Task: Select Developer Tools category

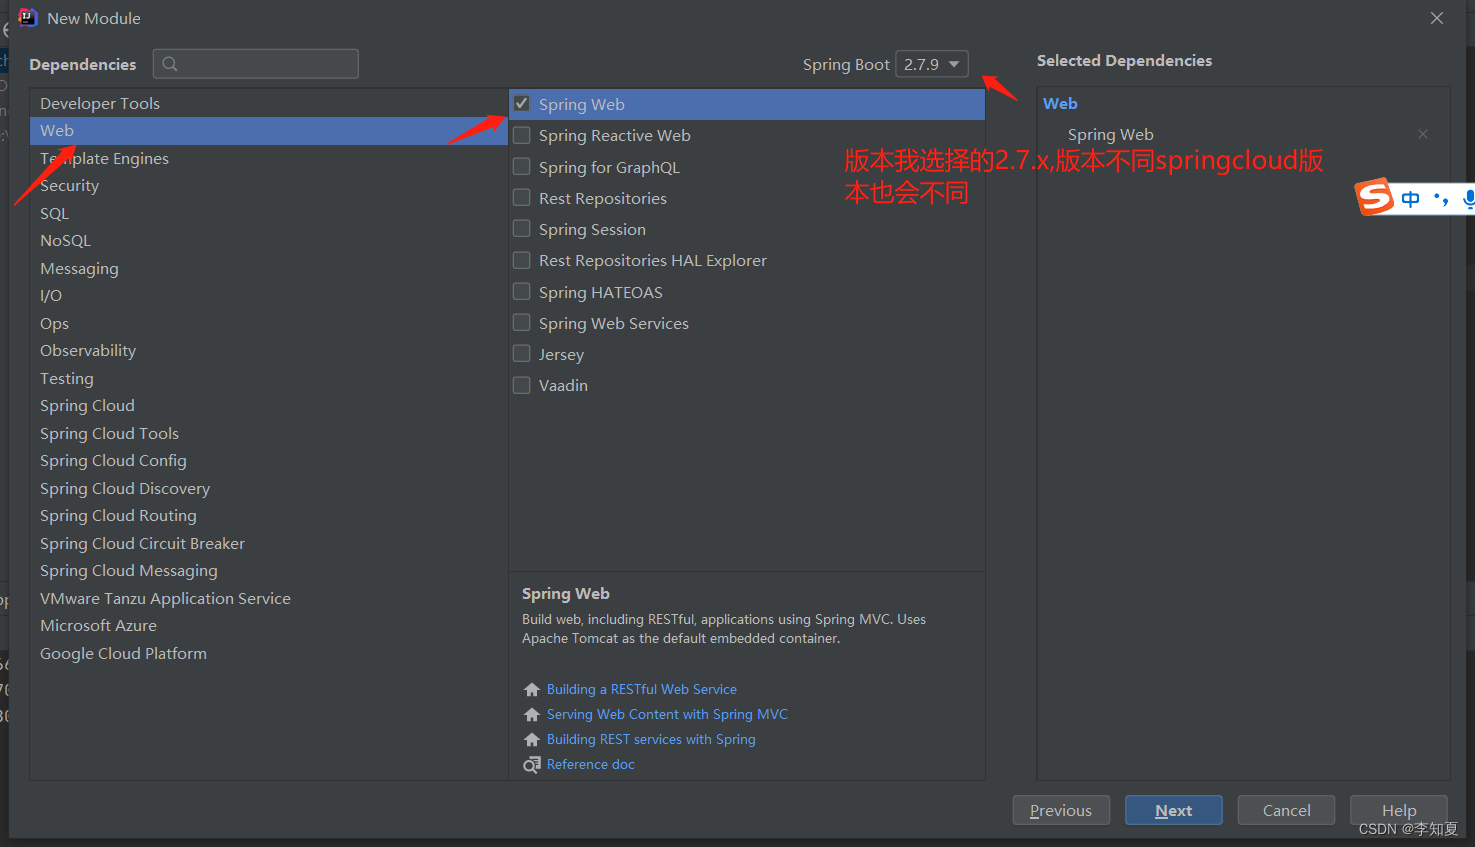Action: (269, 103)
